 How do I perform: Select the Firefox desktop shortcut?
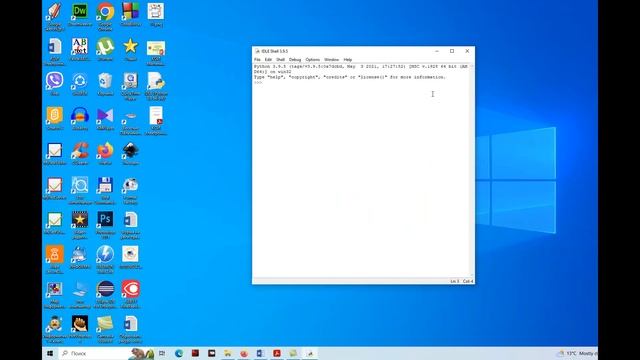coord(105,153)
